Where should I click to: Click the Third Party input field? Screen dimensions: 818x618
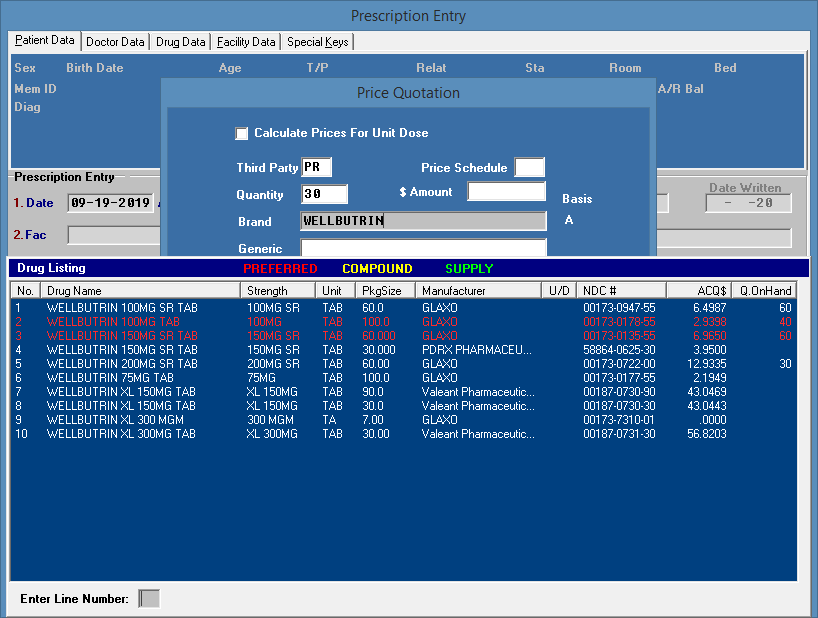316,167
